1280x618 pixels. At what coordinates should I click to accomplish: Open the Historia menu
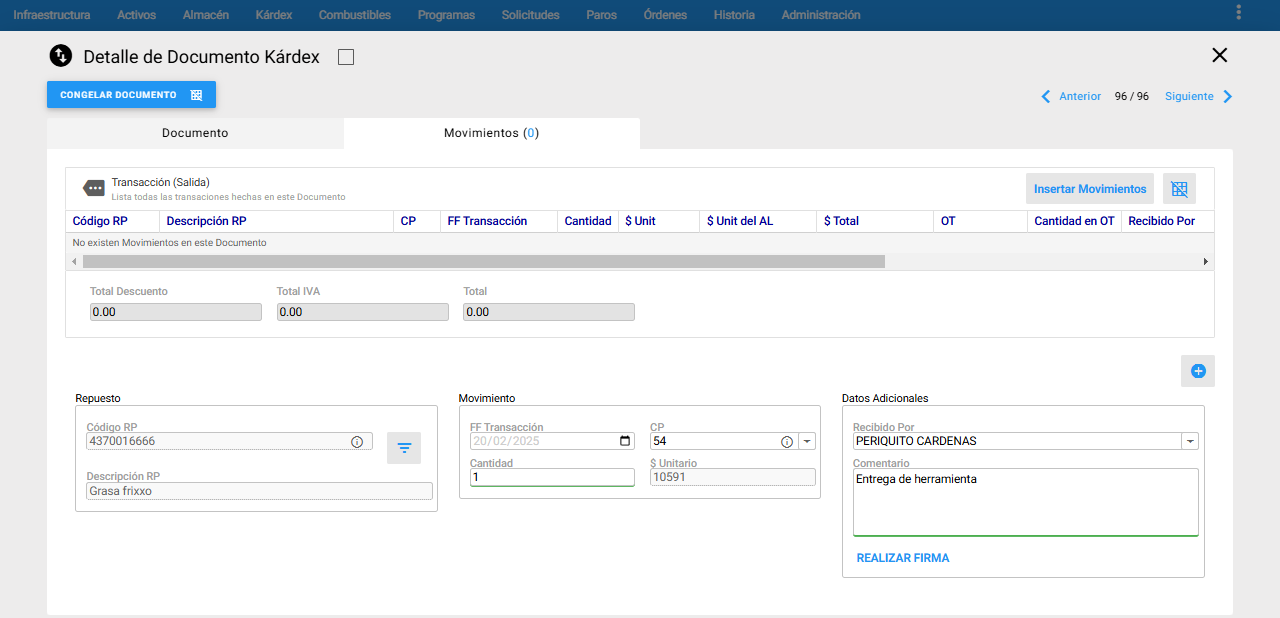click(734, 15)
